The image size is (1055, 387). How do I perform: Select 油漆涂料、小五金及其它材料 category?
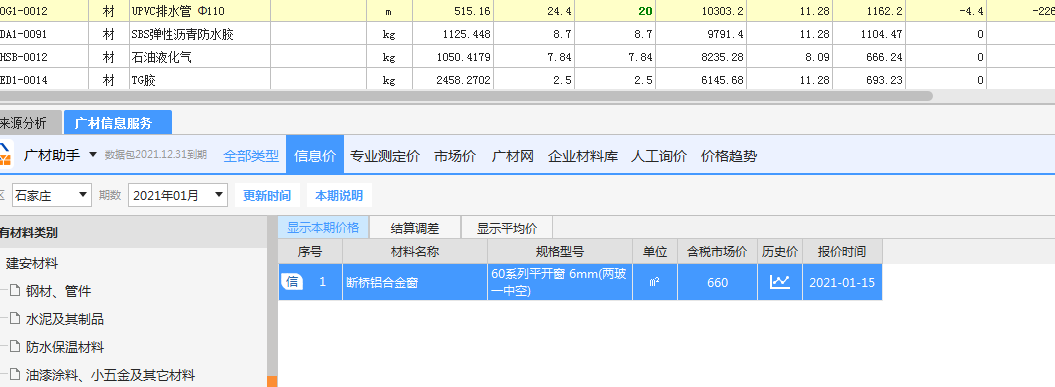click(x=110, y=375)
